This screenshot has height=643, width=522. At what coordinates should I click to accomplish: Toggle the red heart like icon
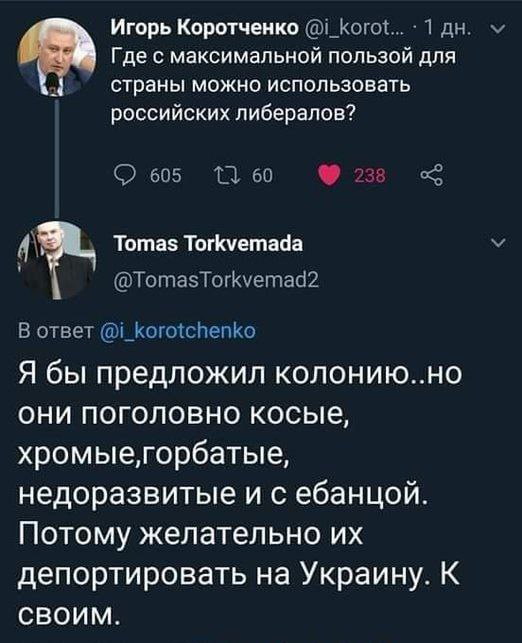tap(329, 176)
